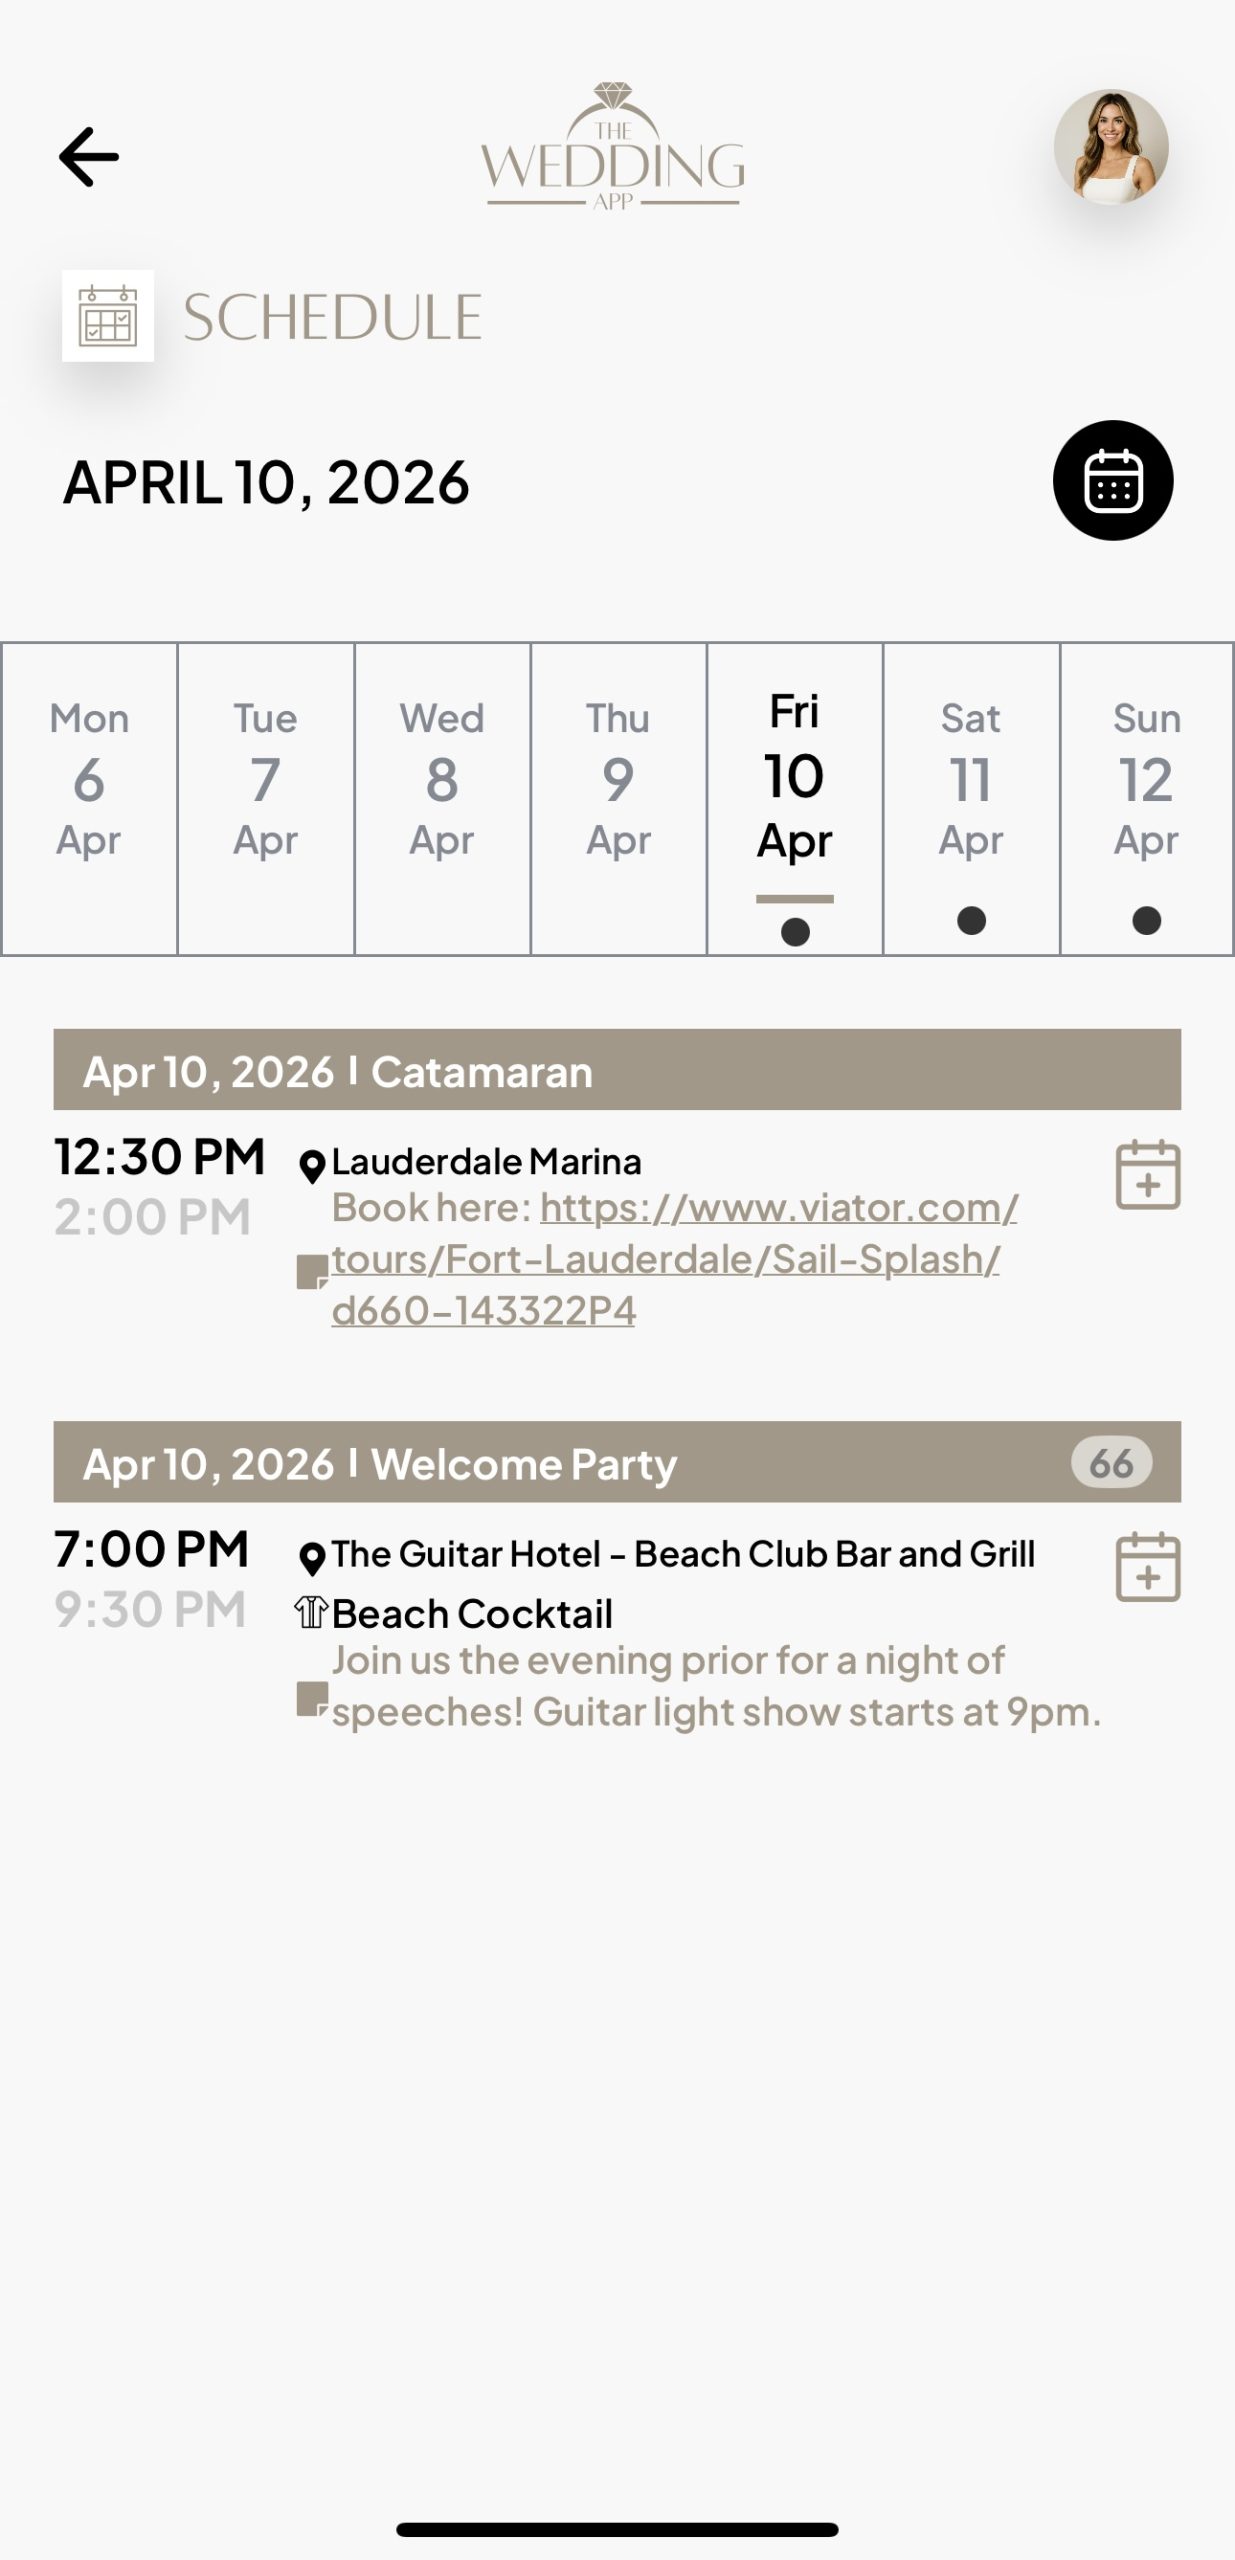Tap the Beach Cocktail dress code icon

tap(312, 1612)
